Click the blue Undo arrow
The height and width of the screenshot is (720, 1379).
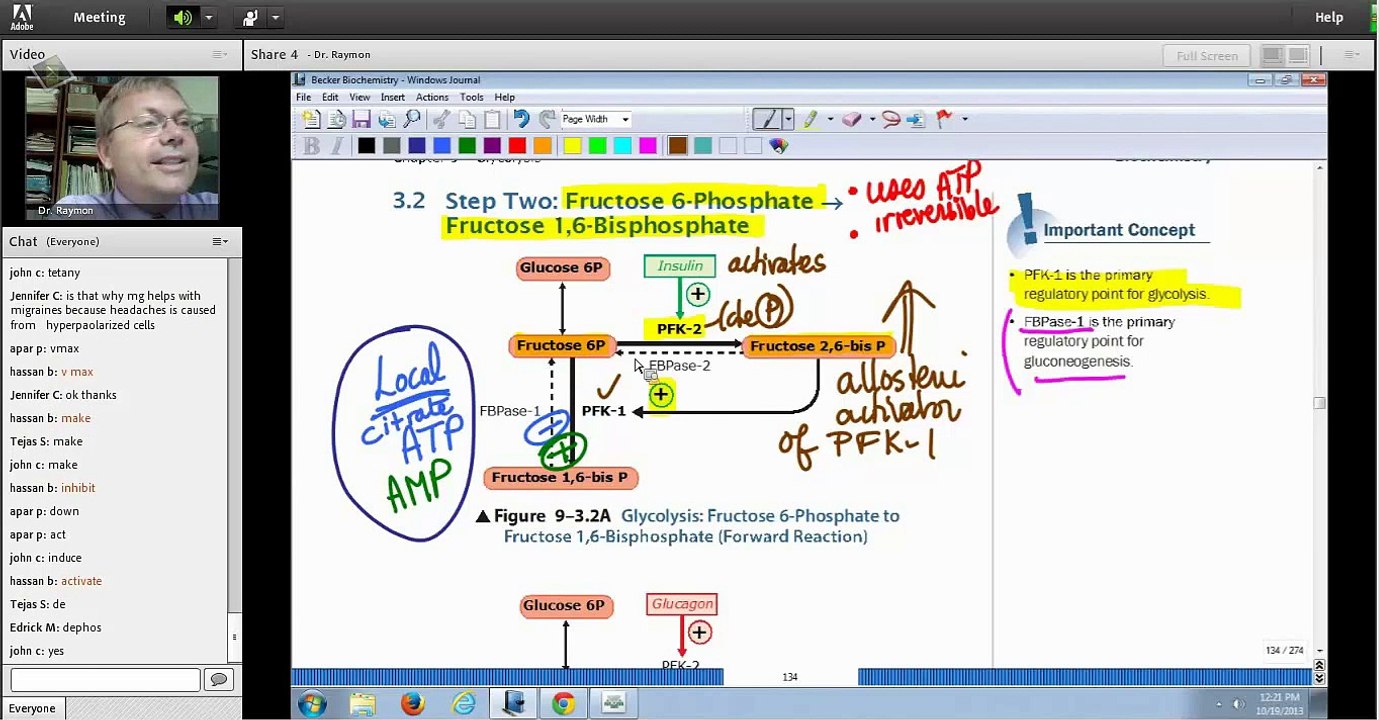pyautogui.click(x=521, y=120)
